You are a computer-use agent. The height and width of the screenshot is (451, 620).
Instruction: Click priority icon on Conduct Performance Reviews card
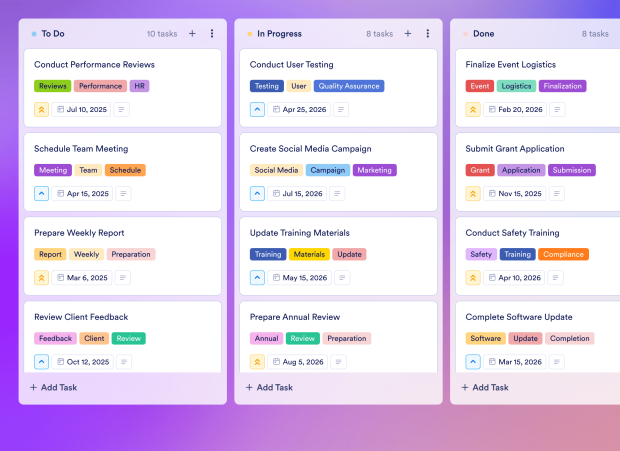click(42, 109)
